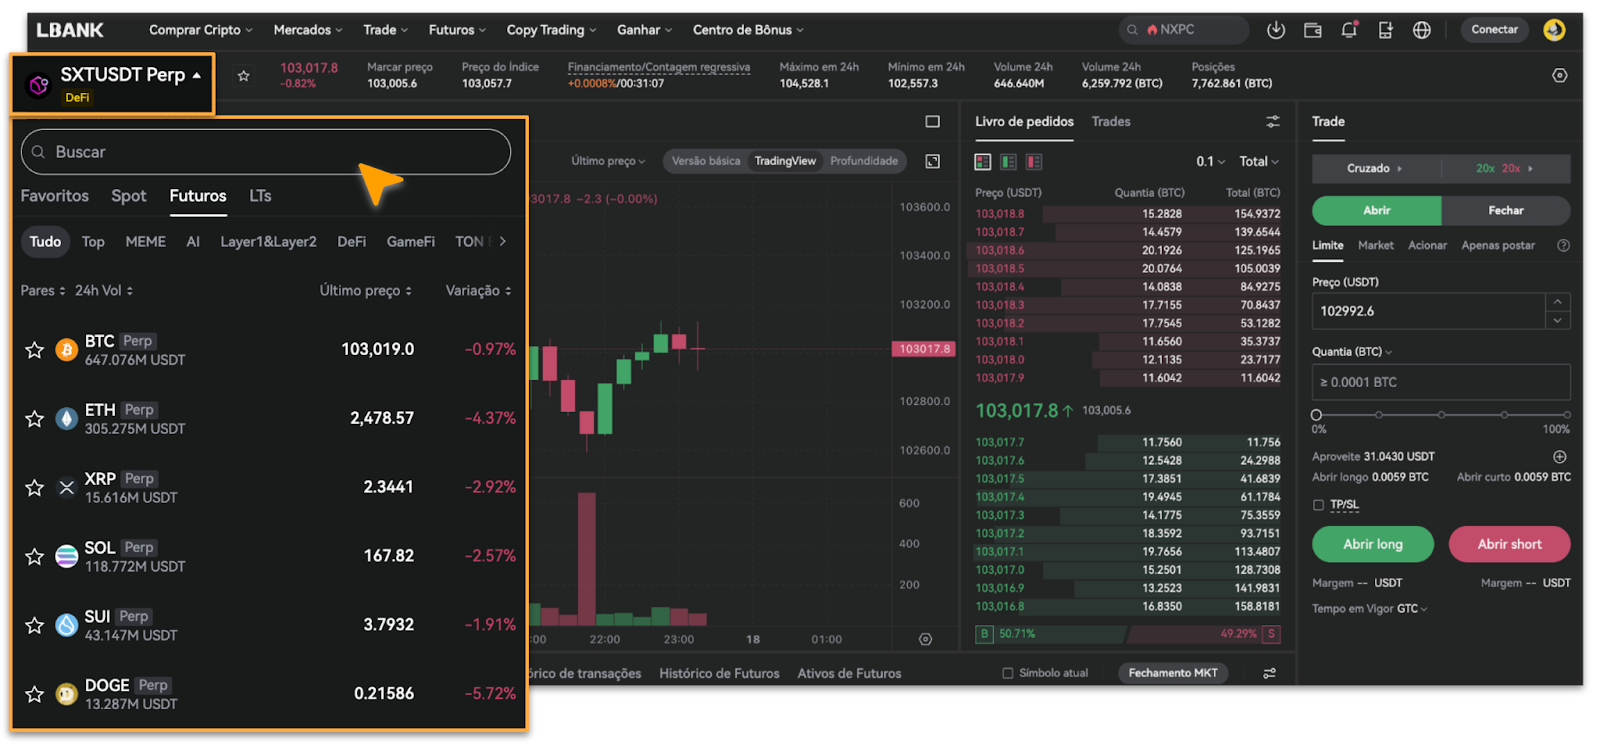The width and height of the screenshot is (1600, 745).
Task: Show more categories with right arrow
Action: click(502, 241)
